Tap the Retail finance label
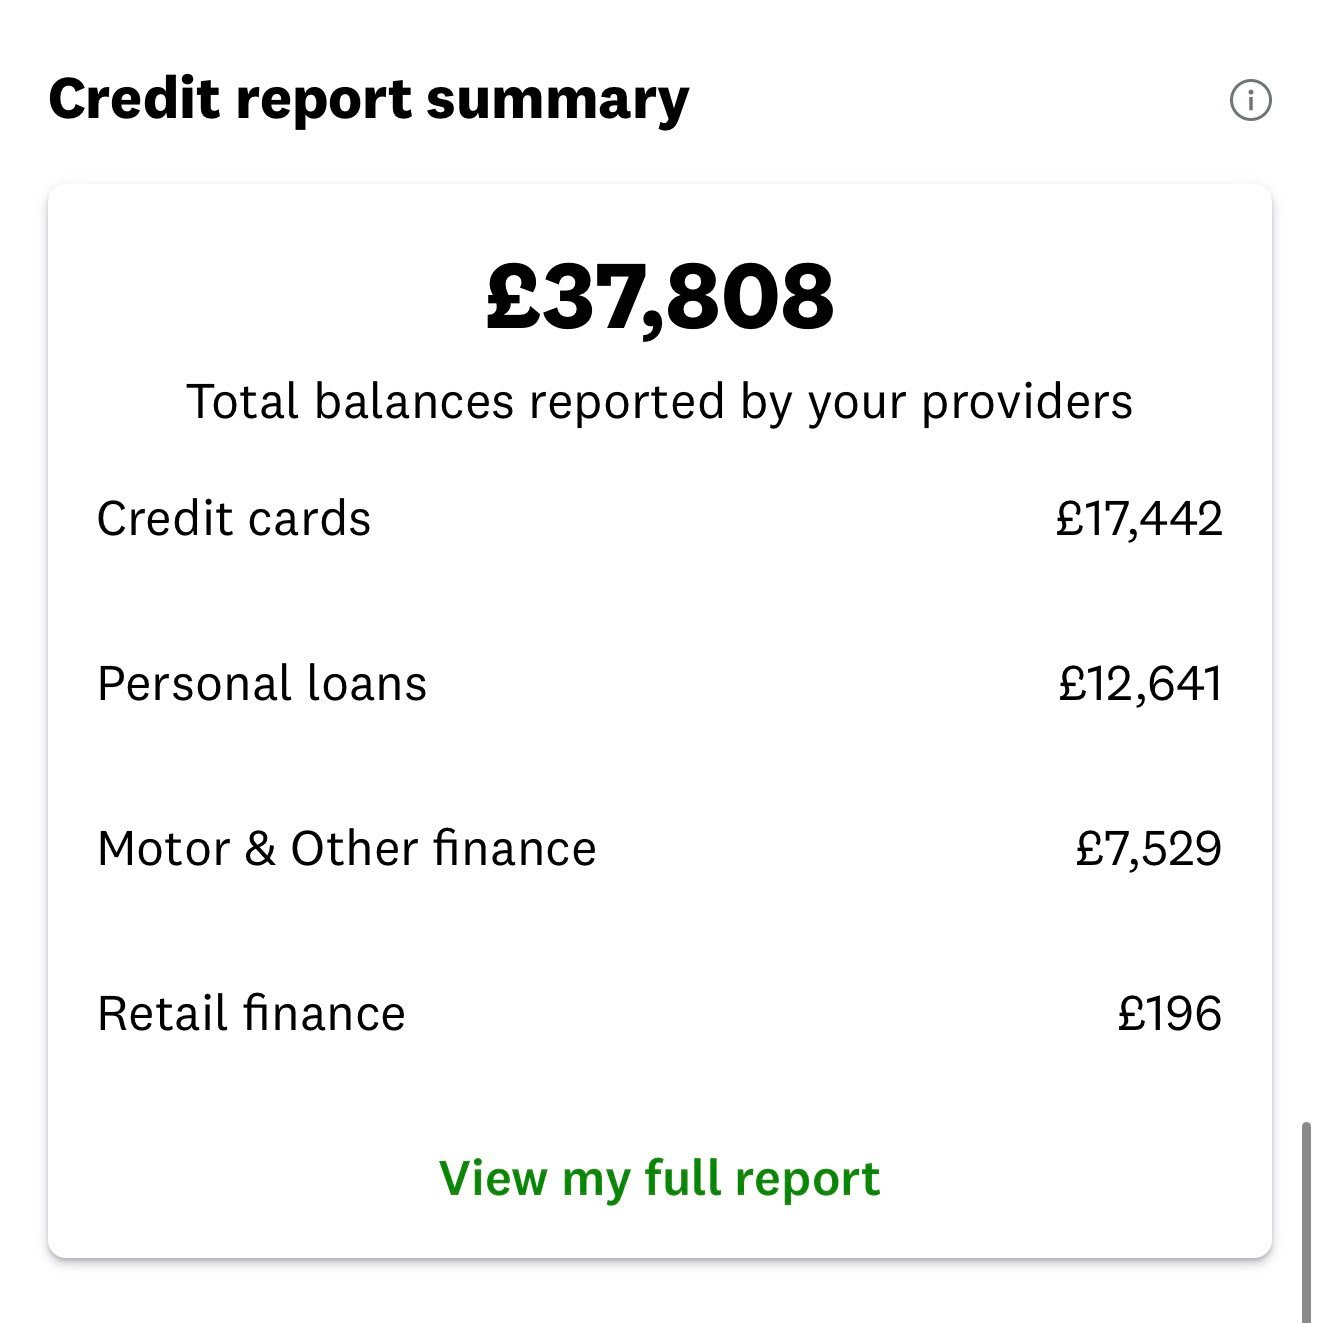The width and height of the screenshot is (1320, 1323). (251, 1014)
